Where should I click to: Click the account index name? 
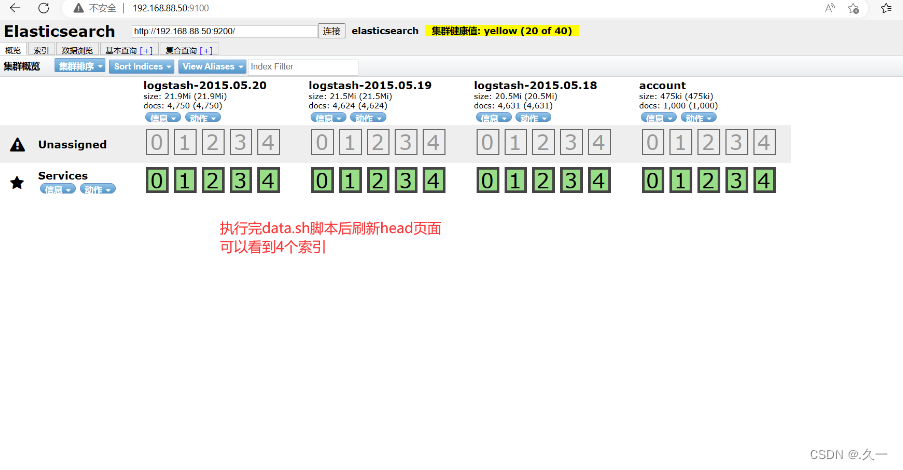tap(662, 85)
